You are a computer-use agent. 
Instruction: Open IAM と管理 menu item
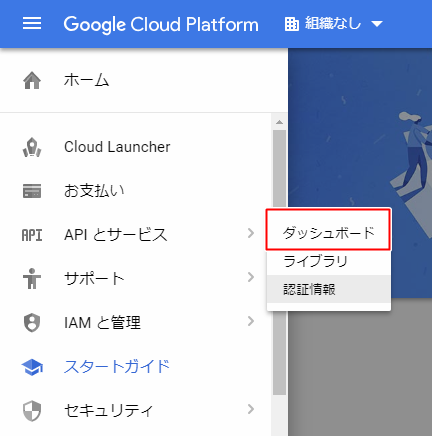[x=102, y=322]
